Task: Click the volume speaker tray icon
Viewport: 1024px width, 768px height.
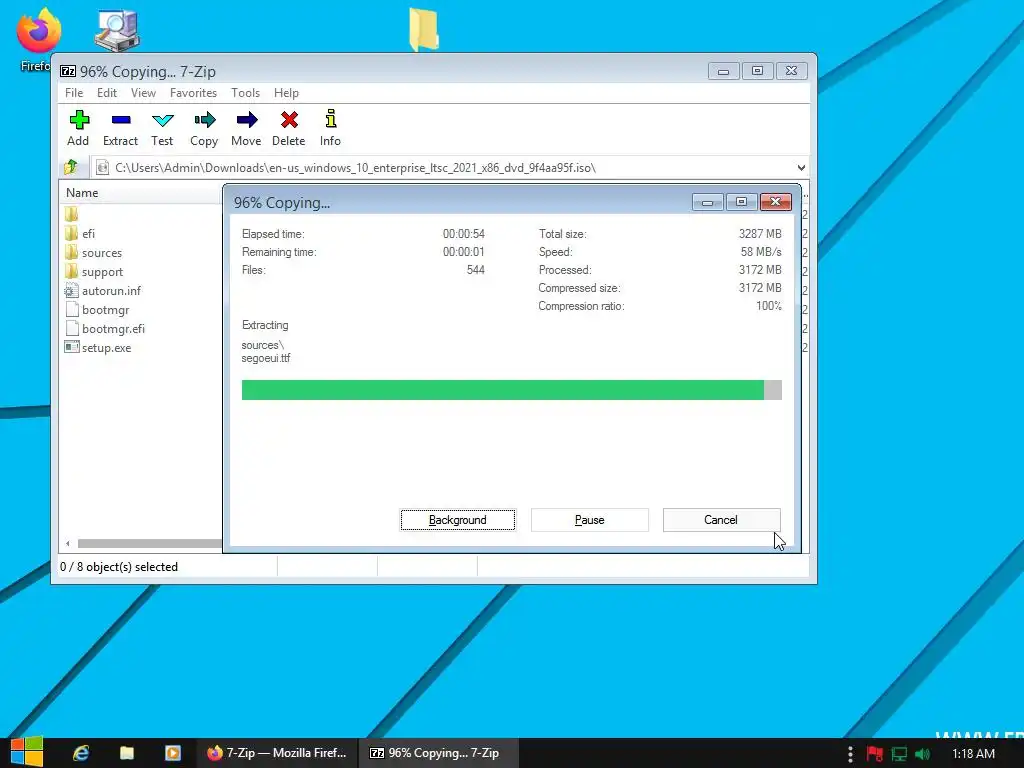Action: tap(923, 754)
